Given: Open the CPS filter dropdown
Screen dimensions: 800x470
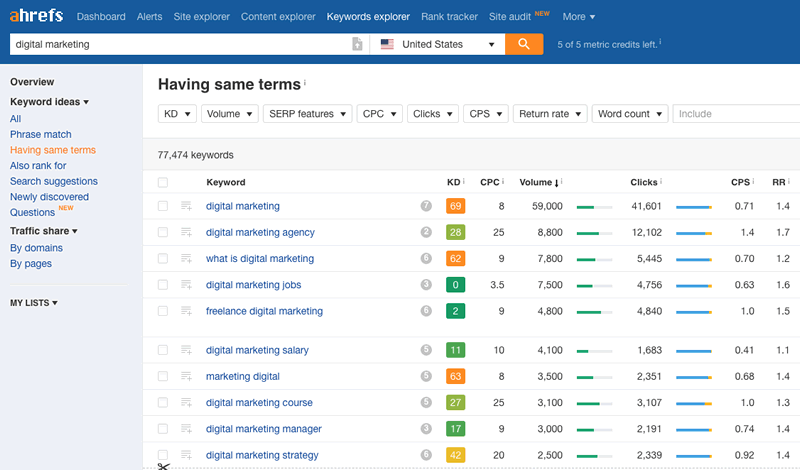Looking at the screenshot, I should pyautogui.click(x=486, y=114).
